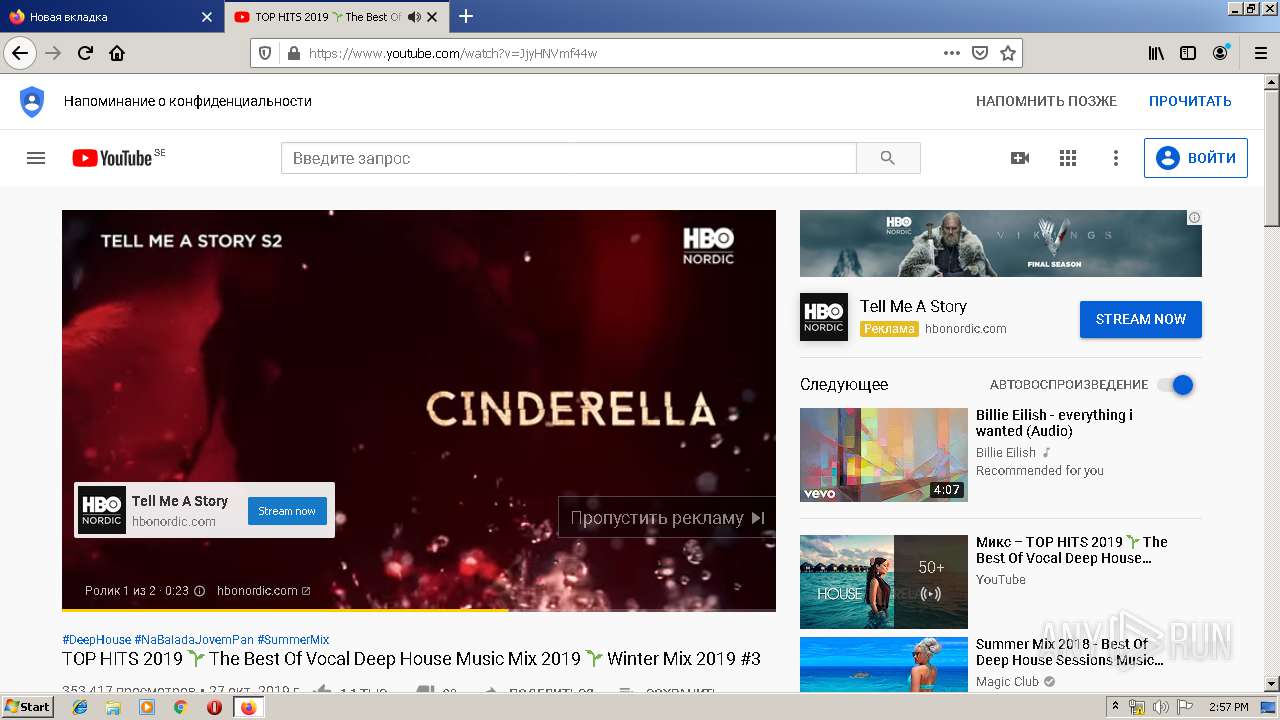1280x720 pixels.
Task: Mute the TOP HITS 2019 tab audio
Action: 414,17
